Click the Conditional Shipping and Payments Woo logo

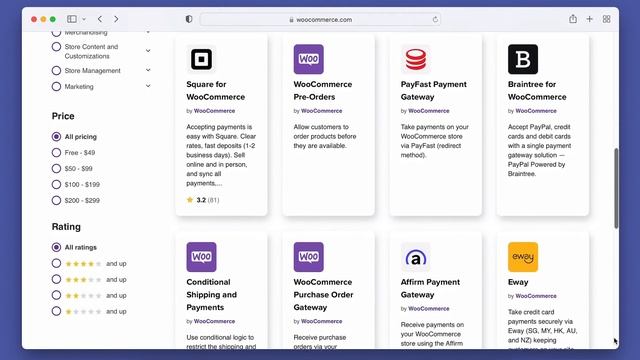(x=201, y=257)
